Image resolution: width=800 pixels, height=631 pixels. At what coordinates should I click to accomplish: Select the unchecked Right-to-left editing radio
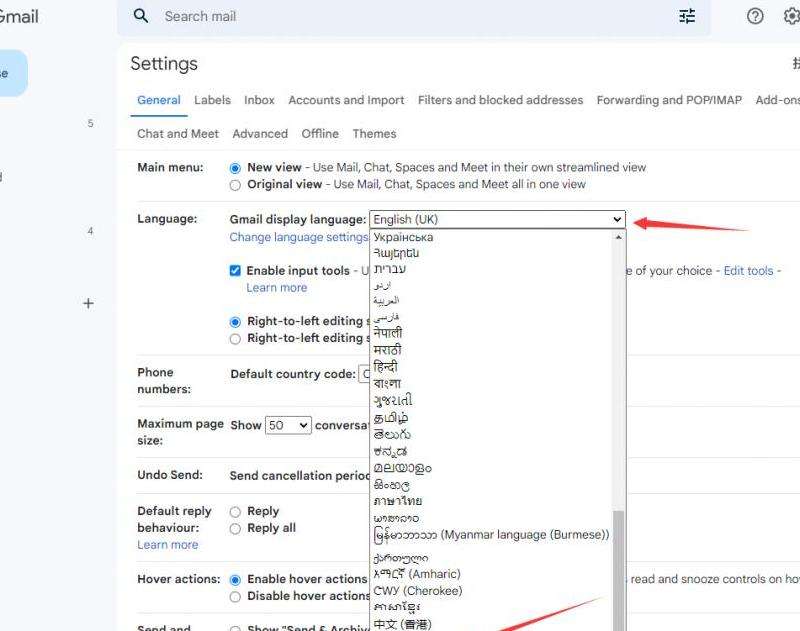pyautogui.click(x=235, y=339)
